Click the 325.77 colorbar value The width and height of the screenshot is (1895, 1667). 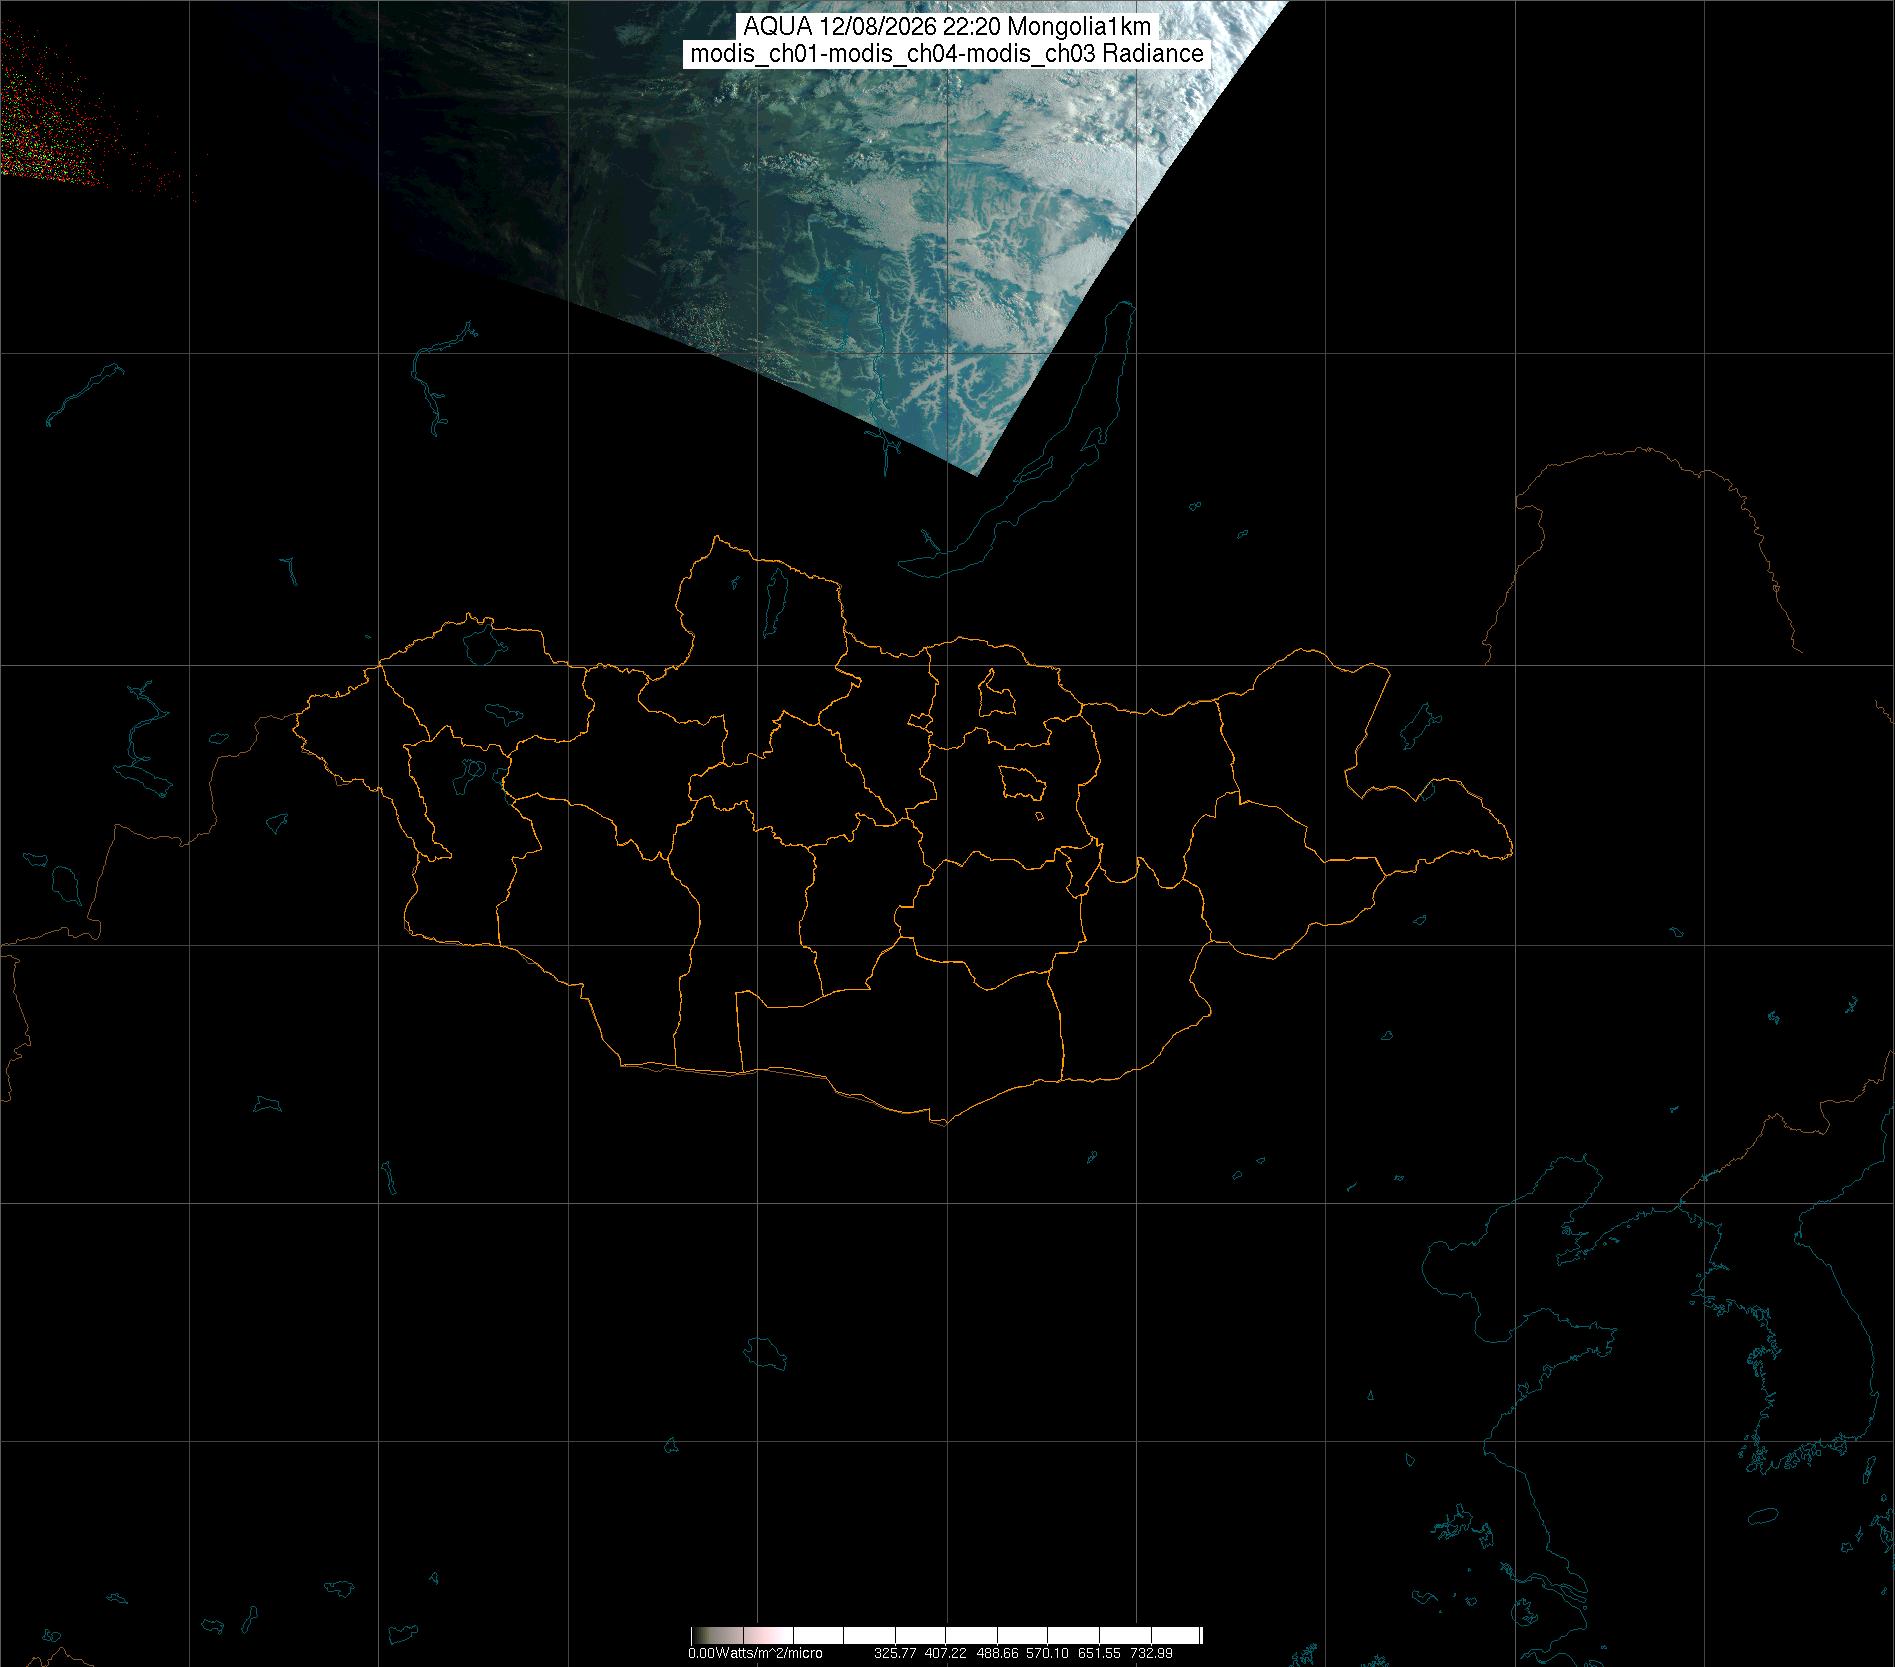[x=895, y=1653]
